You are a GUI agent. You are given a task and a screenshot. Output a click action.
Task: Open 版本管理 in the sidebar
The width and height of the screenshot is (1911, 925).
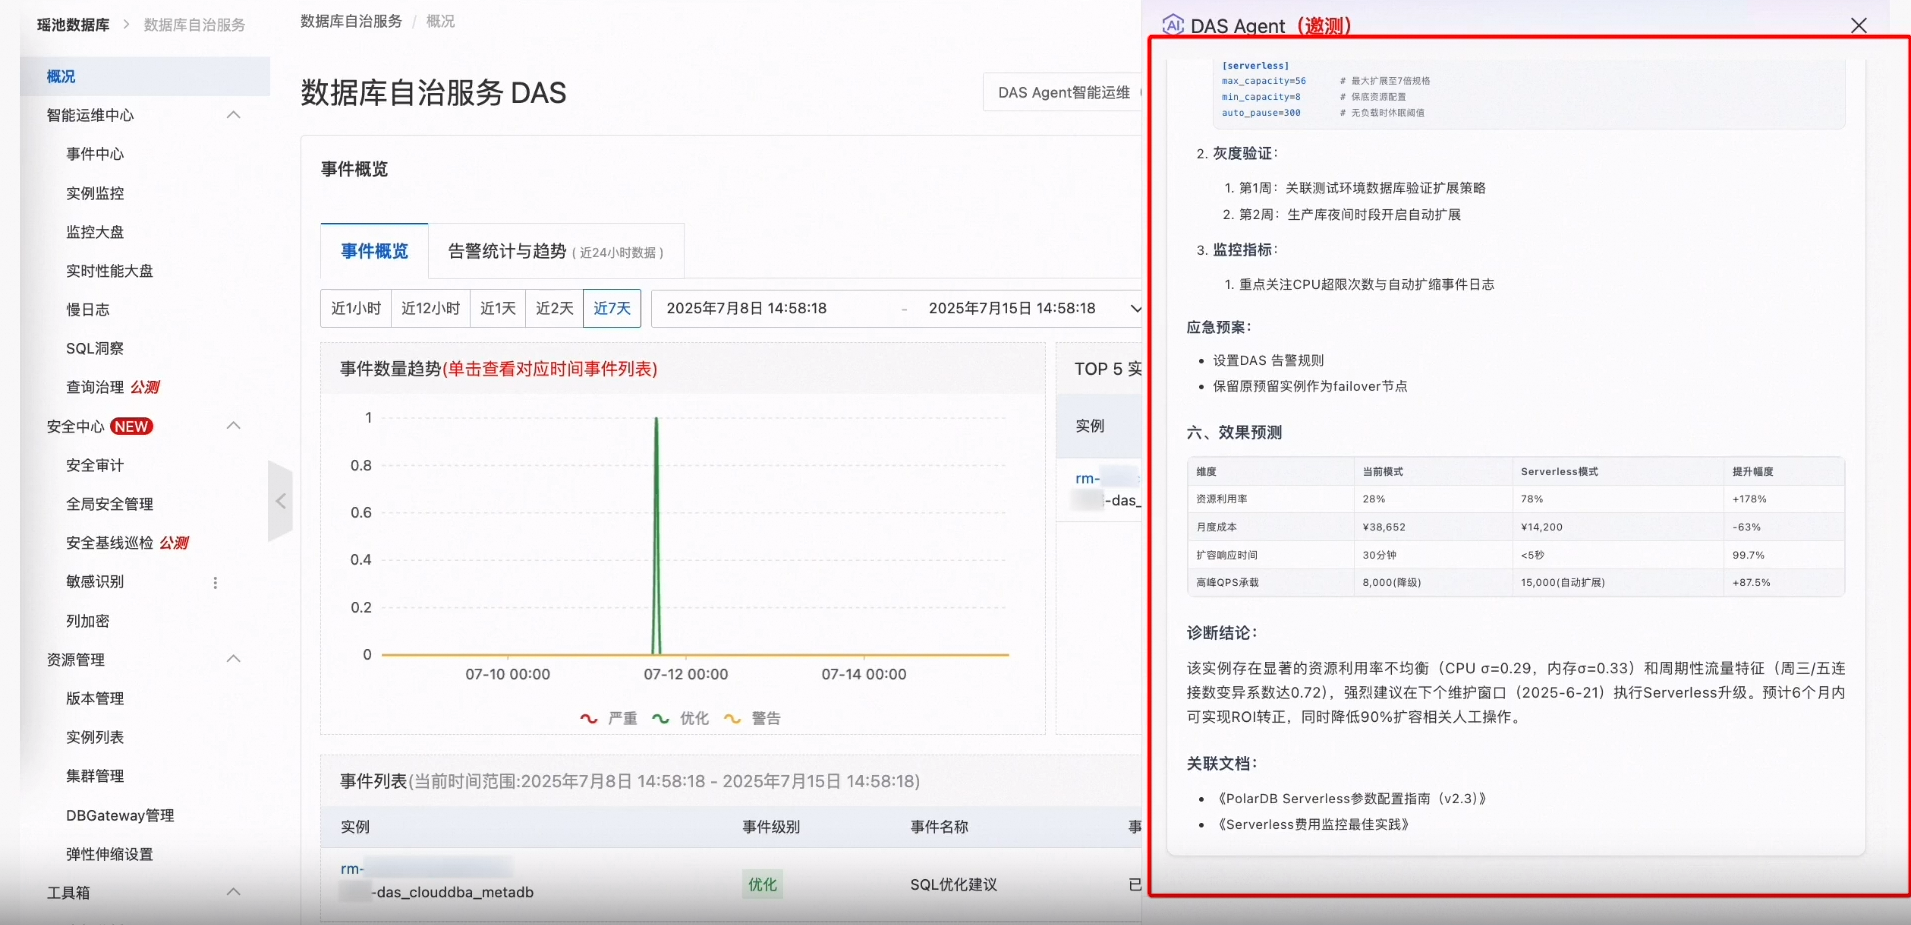(x=95, y=698)
